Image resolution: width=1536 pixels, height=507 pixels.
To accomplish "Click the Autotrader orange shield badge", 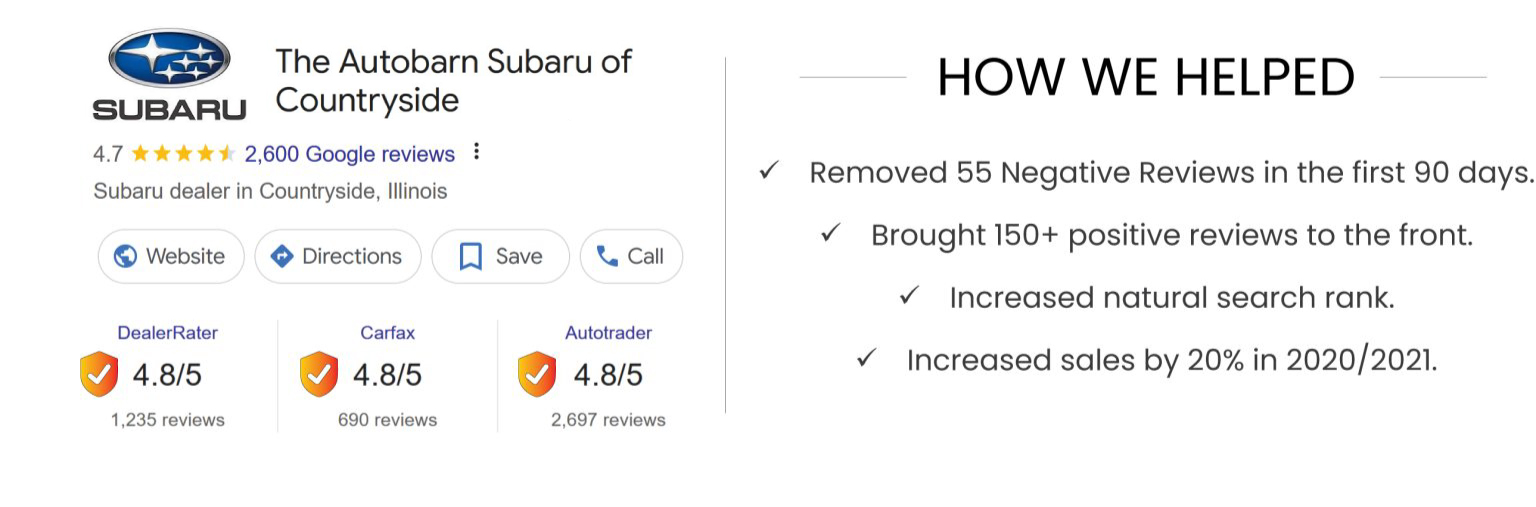I will [x=536, y=375].
